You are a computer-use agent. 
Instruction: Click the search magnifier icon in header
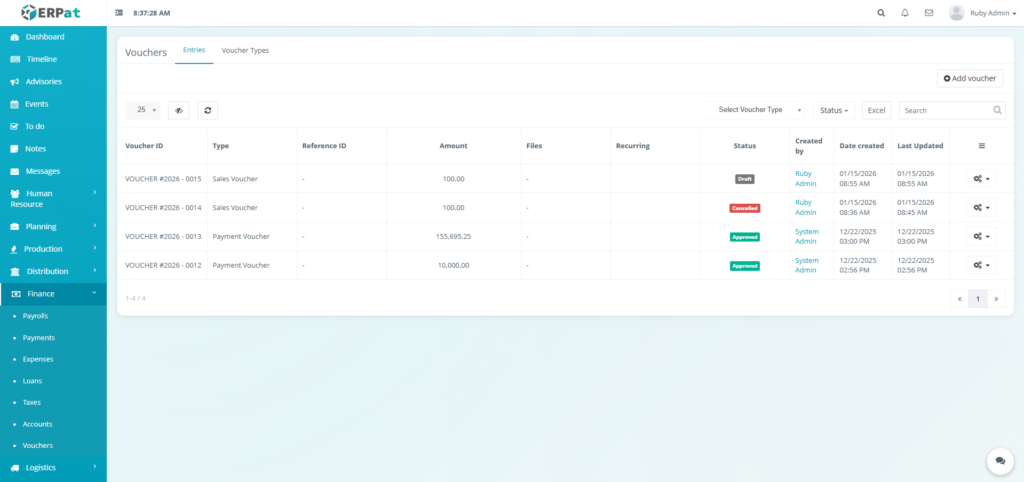tap(881, 13)
